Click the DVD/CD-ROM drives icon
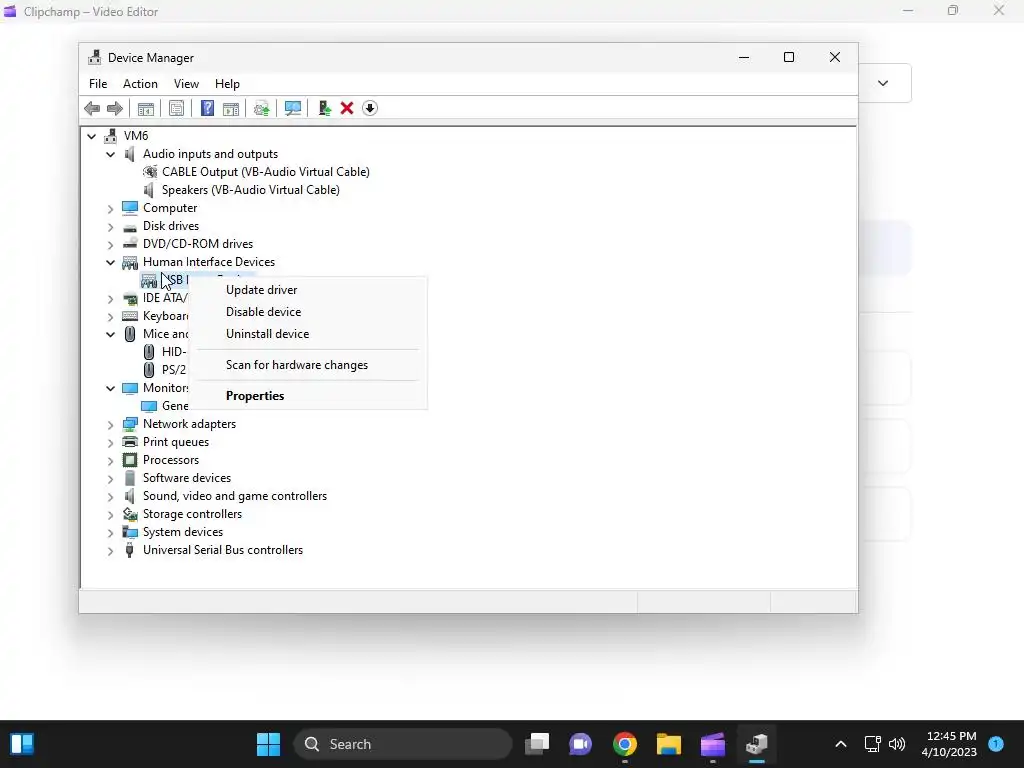Viewport: 1024px width, 768px height. pos(130,244)
